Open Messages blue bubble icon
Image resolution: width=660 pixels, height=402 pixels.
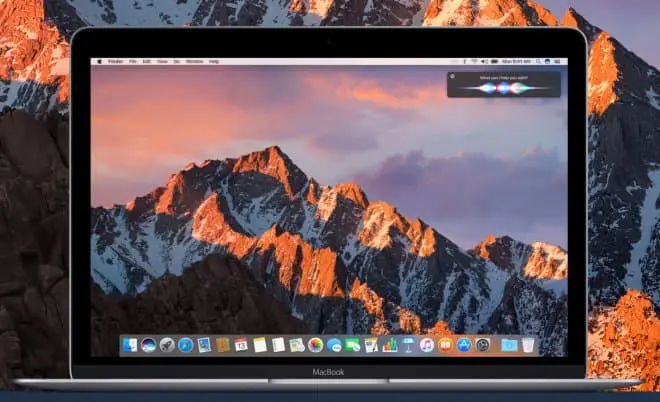tap(334, 345)
